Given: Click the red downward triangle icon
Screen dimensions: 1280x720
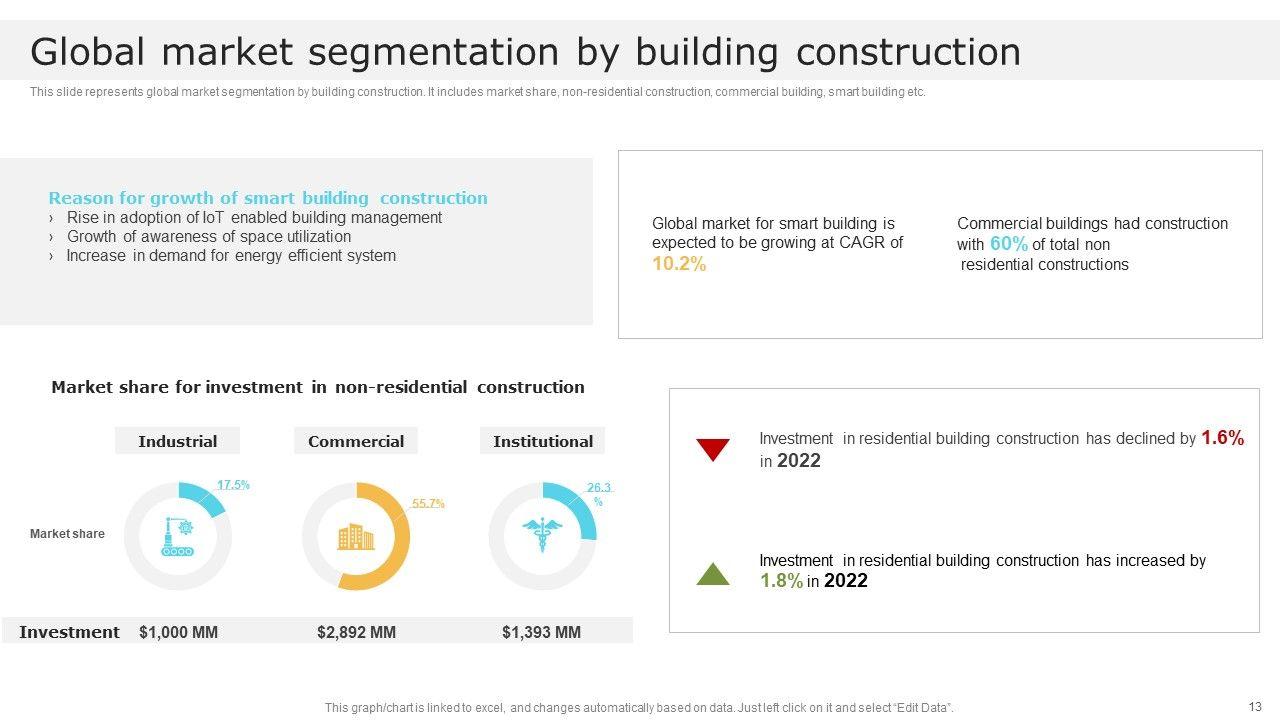Looking at the screenshot, I should [x=713, y=449].
